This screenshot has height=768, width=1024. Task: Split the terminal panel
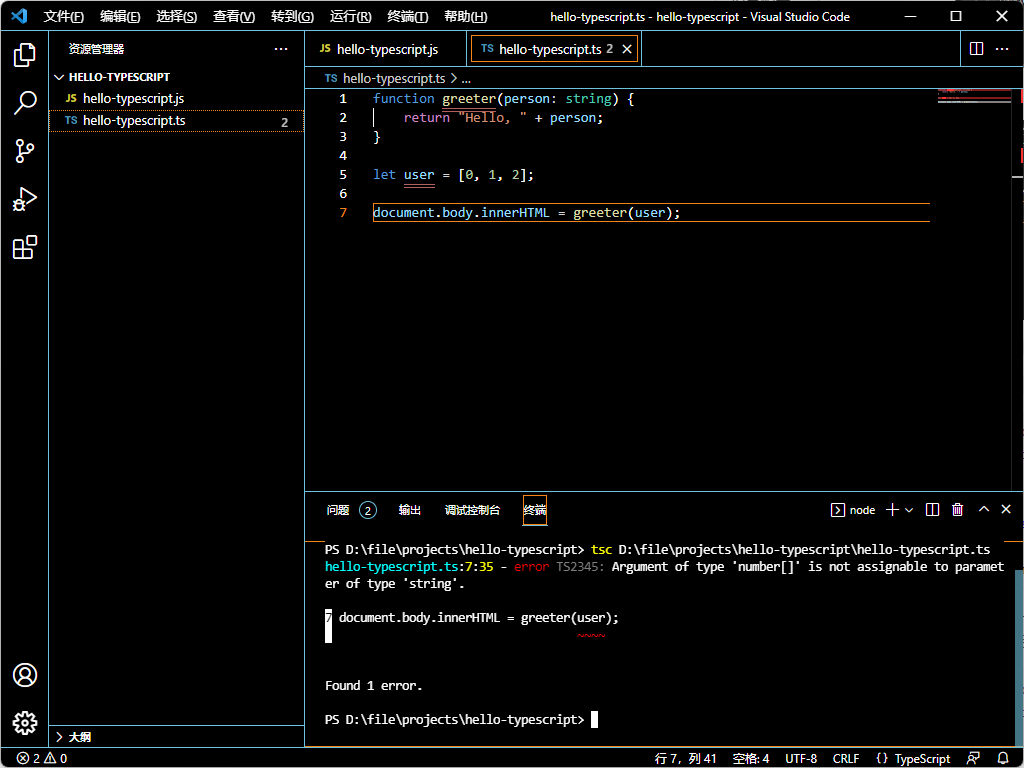[x=932, y=510]
